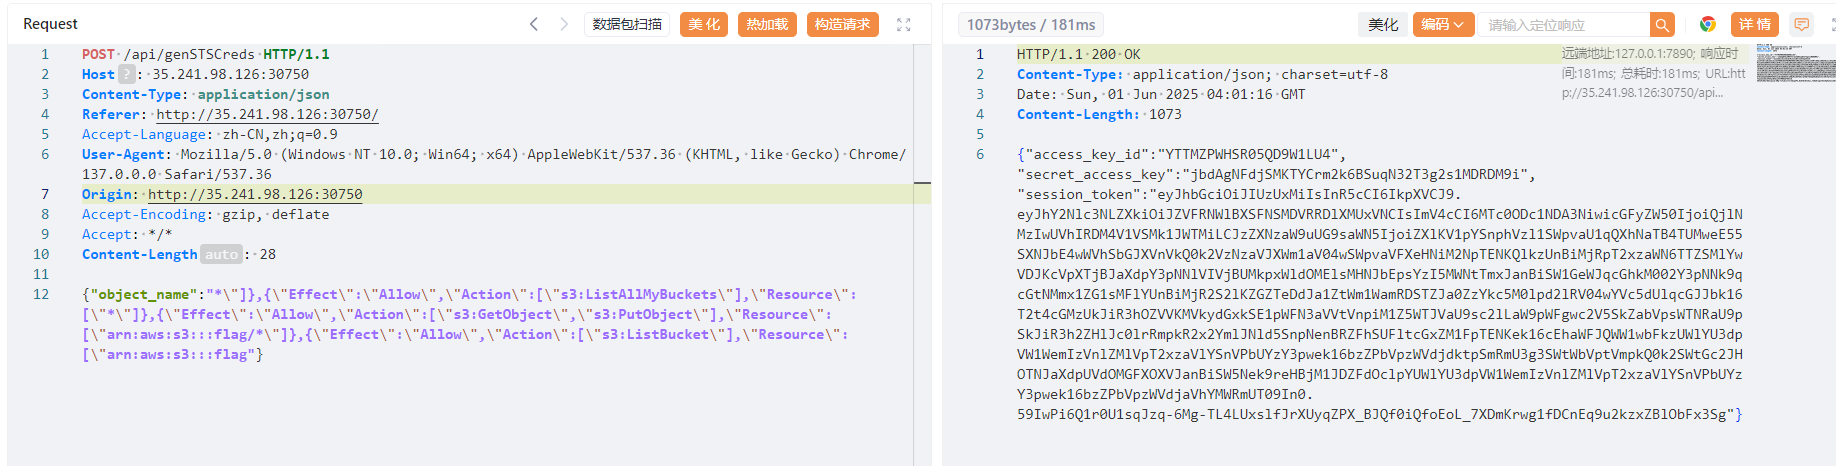Screen dimensions: 1836x466
Task: Expand the Request panel to fullscreen
Action: (904, 25)
